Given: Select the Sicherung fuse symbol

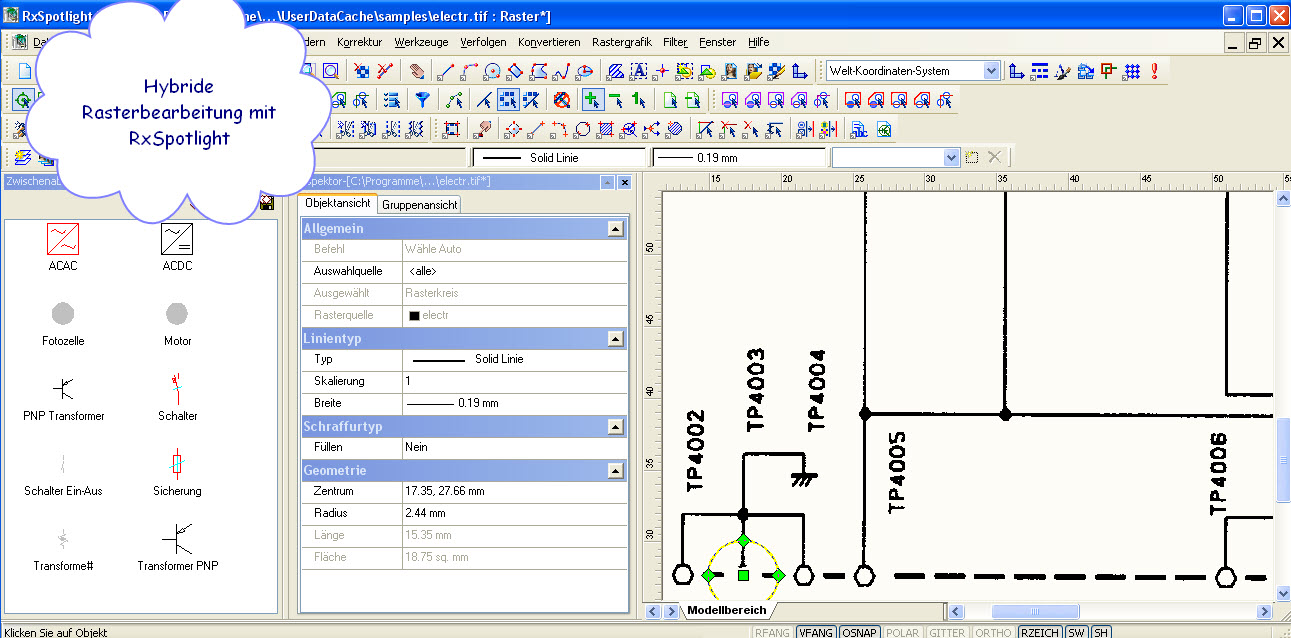Looking at the screenshot, I should tap(177, 465).
